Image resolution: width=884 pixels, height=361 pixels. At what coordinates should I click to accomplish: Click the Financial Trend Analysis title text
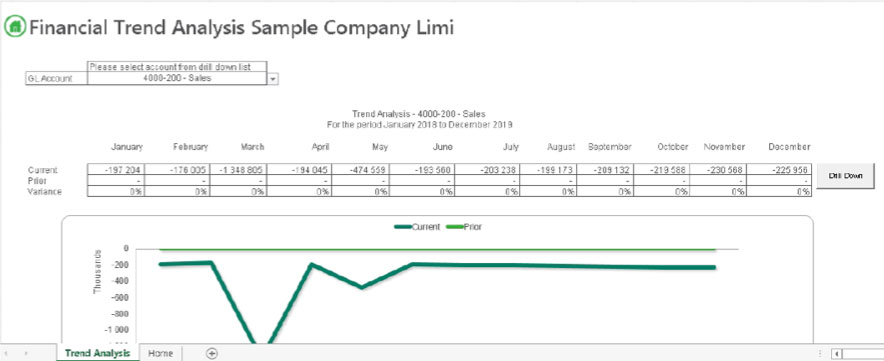point(241,27)
